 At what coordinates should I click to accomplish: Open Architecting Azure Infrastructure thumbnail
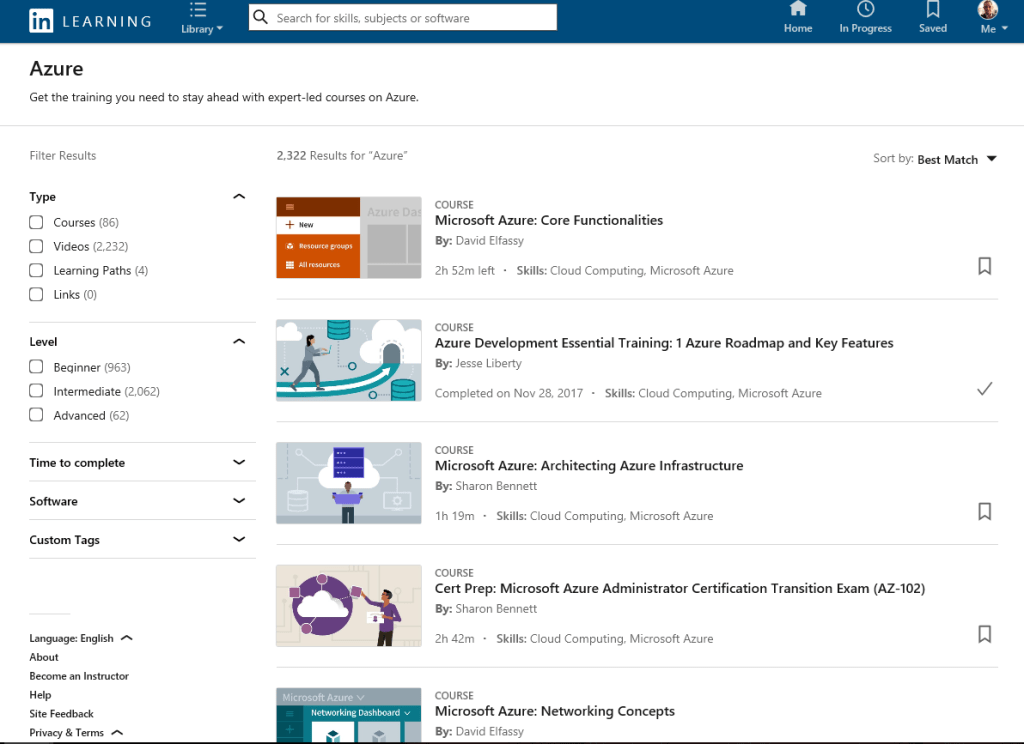349,483
